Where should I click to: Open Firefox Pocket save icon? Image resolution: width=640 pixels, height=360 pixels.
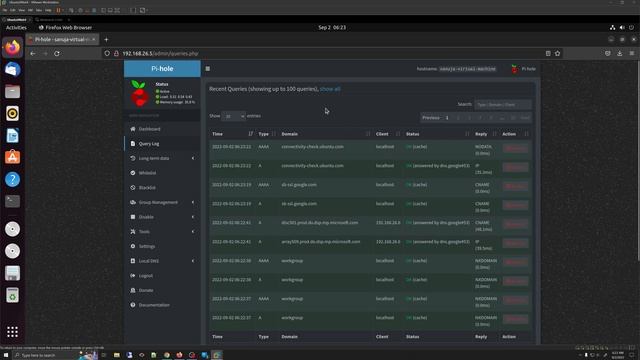tap(608, 53)
